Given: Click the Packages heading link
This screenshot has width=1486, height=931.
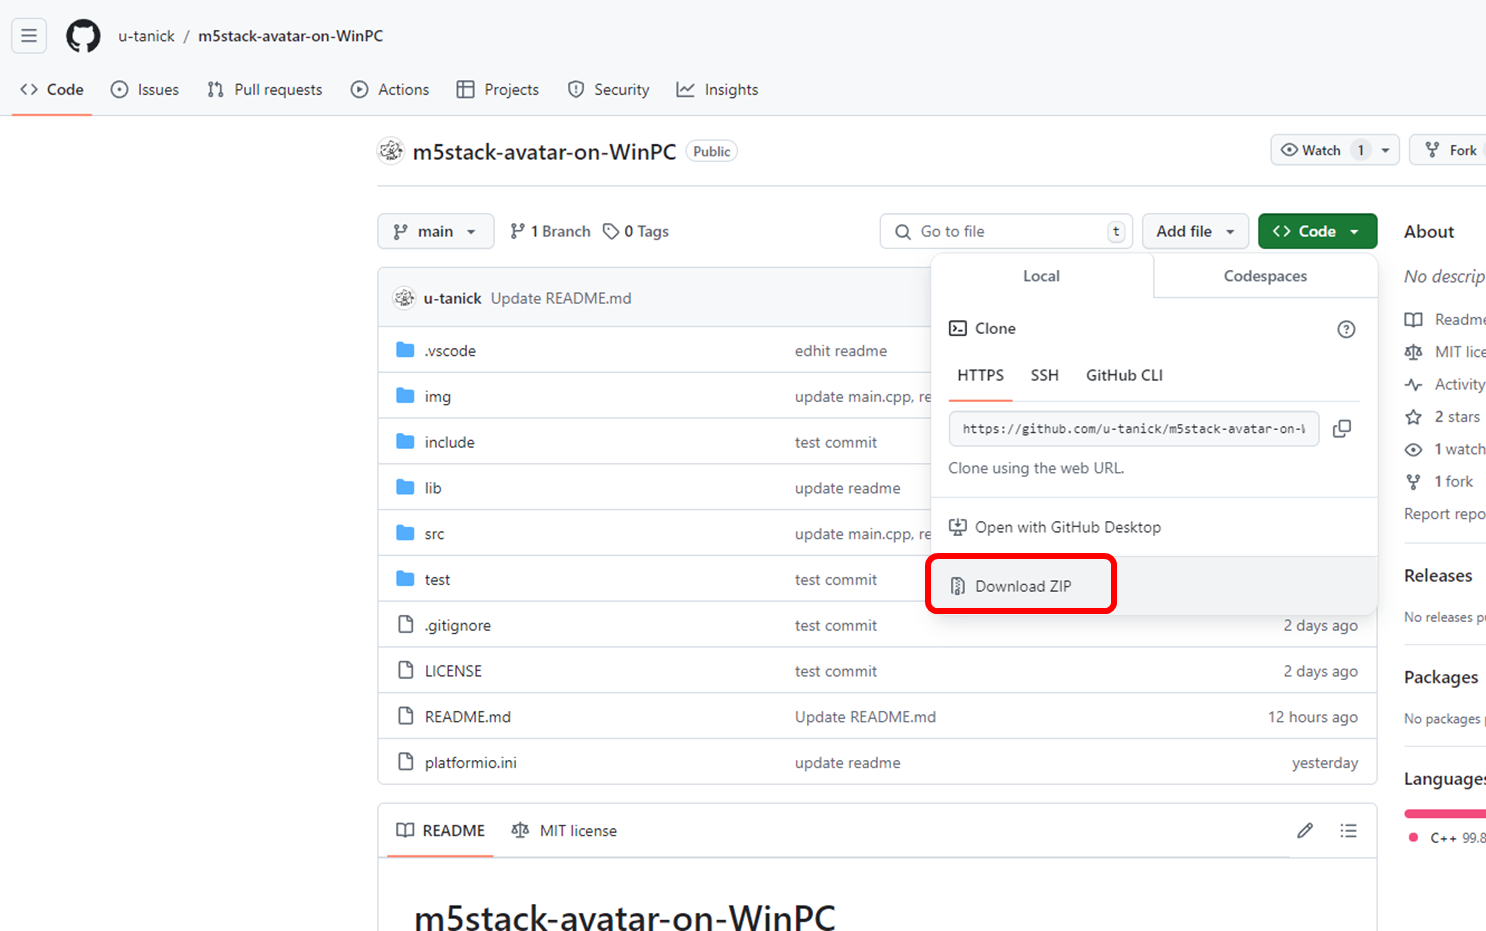Looking at the screenshot, I should 1441,677.
